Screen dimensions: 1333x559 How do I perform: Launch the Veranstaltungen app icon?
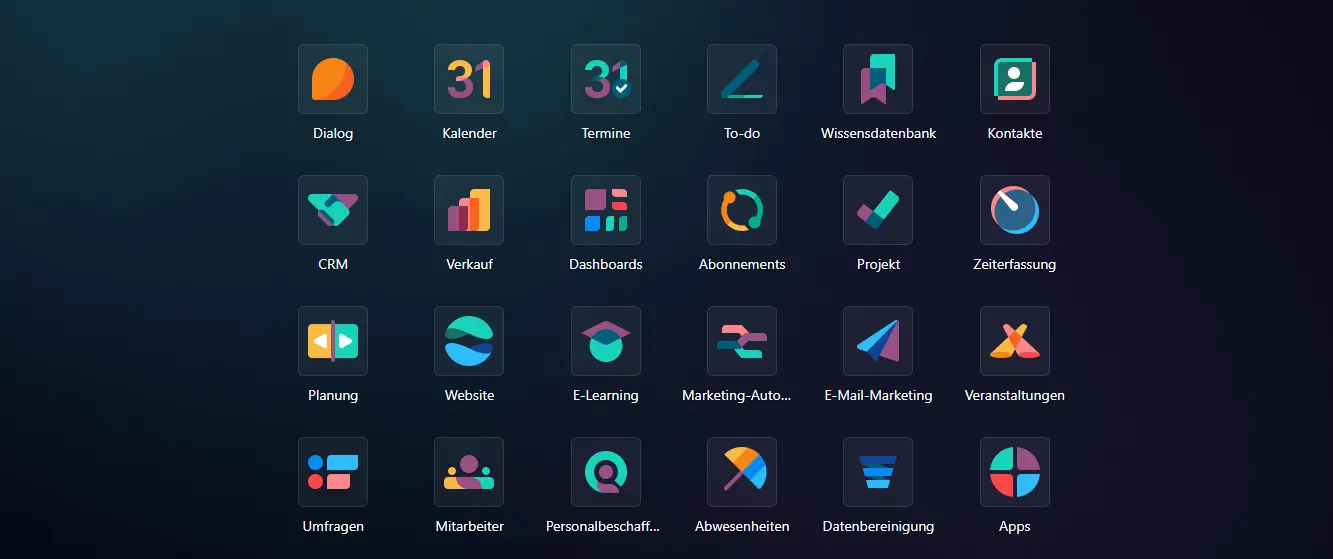coord(1015,341)
